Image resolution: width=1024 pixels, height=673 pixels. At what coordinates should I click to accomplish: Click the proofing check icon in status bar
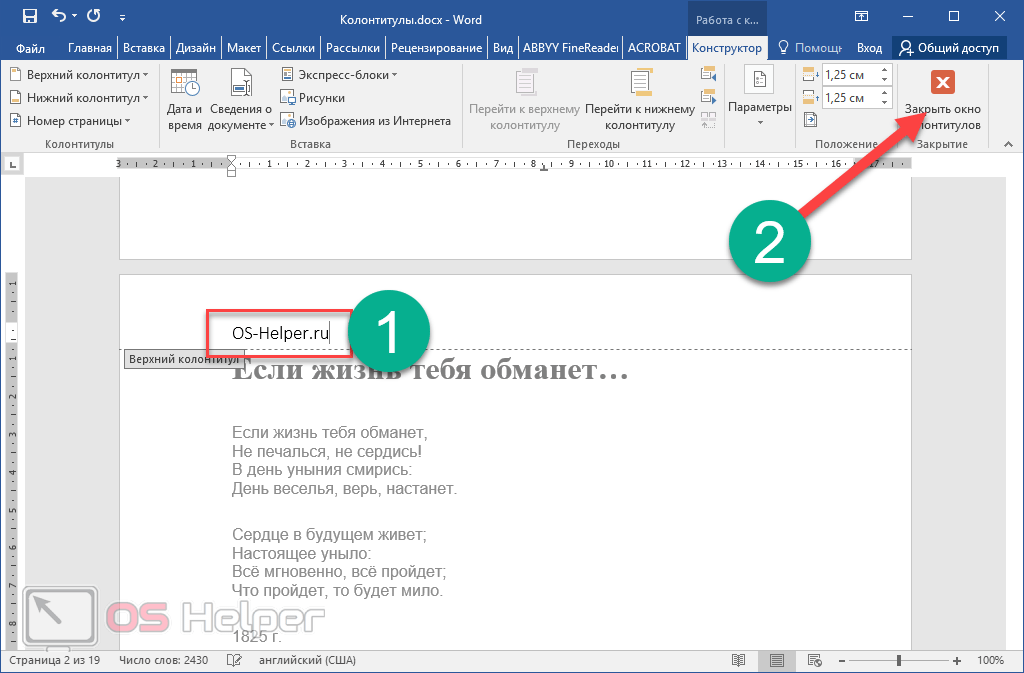[234, 660]
